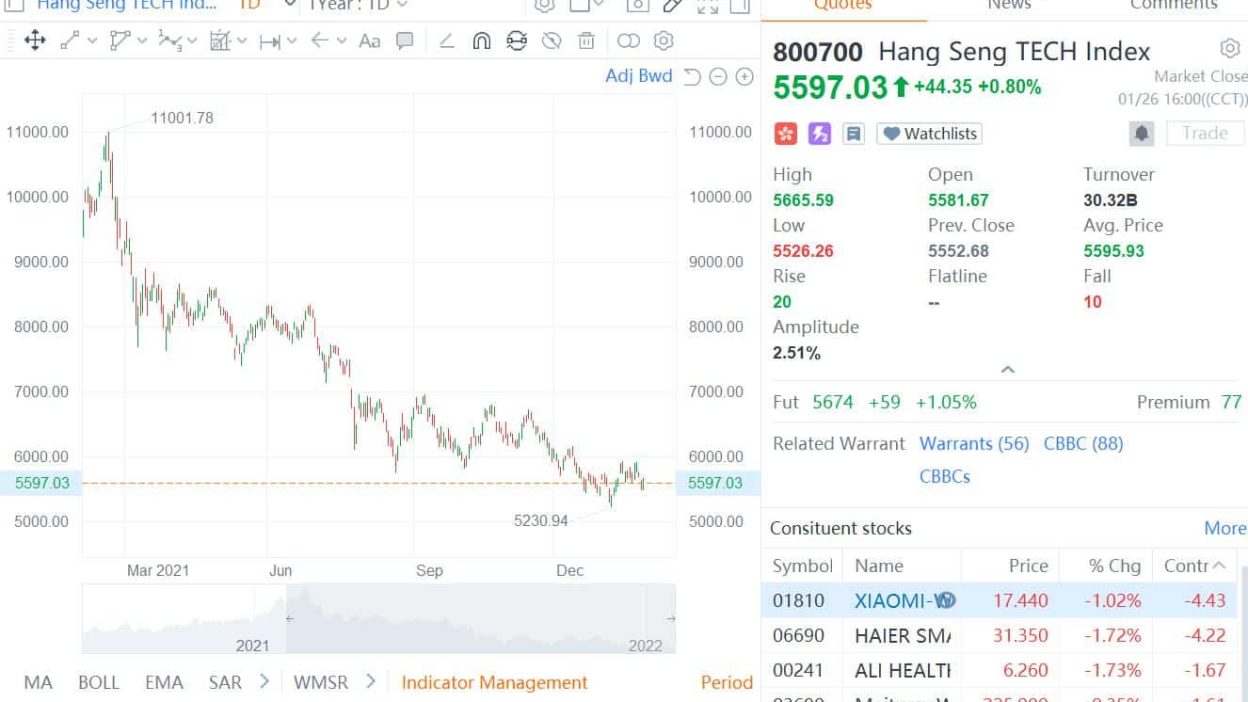The width and height of the screenshot is (1248, 702).
Task: Click the Period button
Action: (726, 683)
